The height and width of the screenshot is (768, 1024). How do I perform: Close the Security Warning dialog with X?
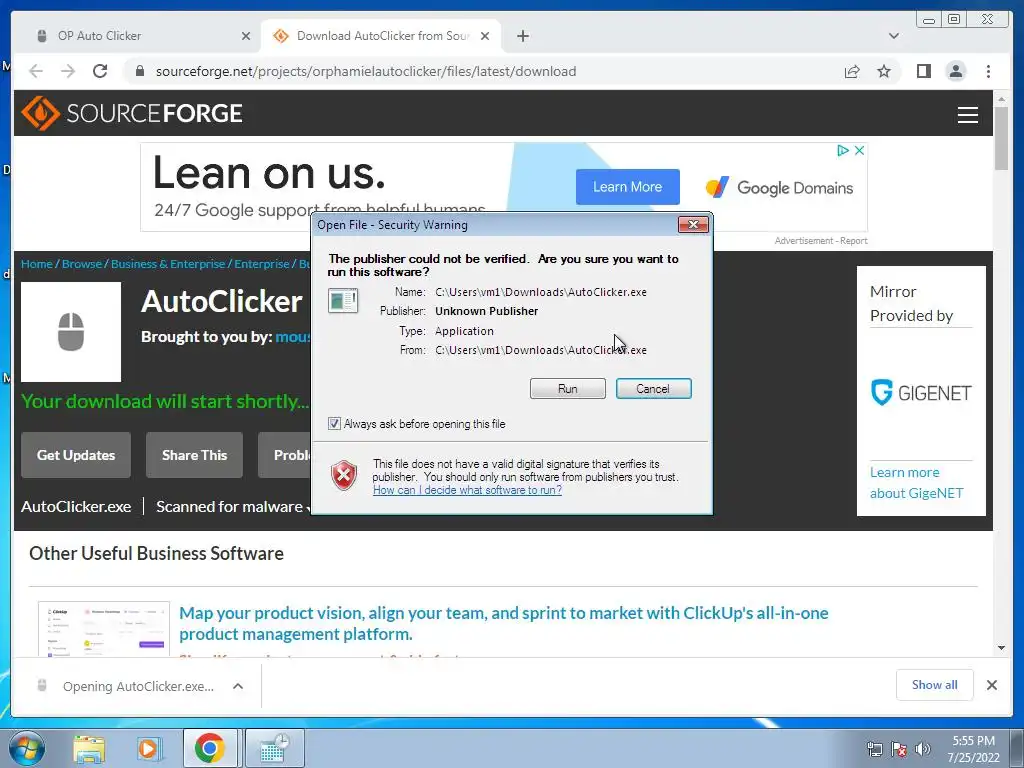[x=693, y=225]
